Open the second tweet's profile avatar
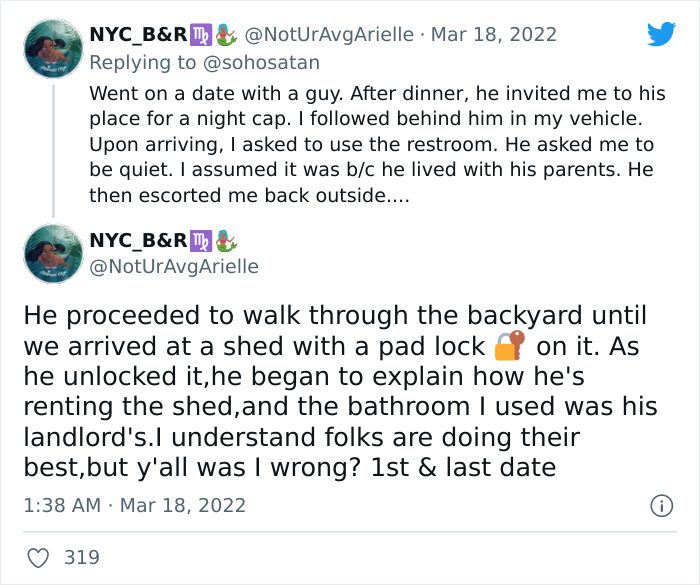The image size is (700, 585). pos(52,255)
